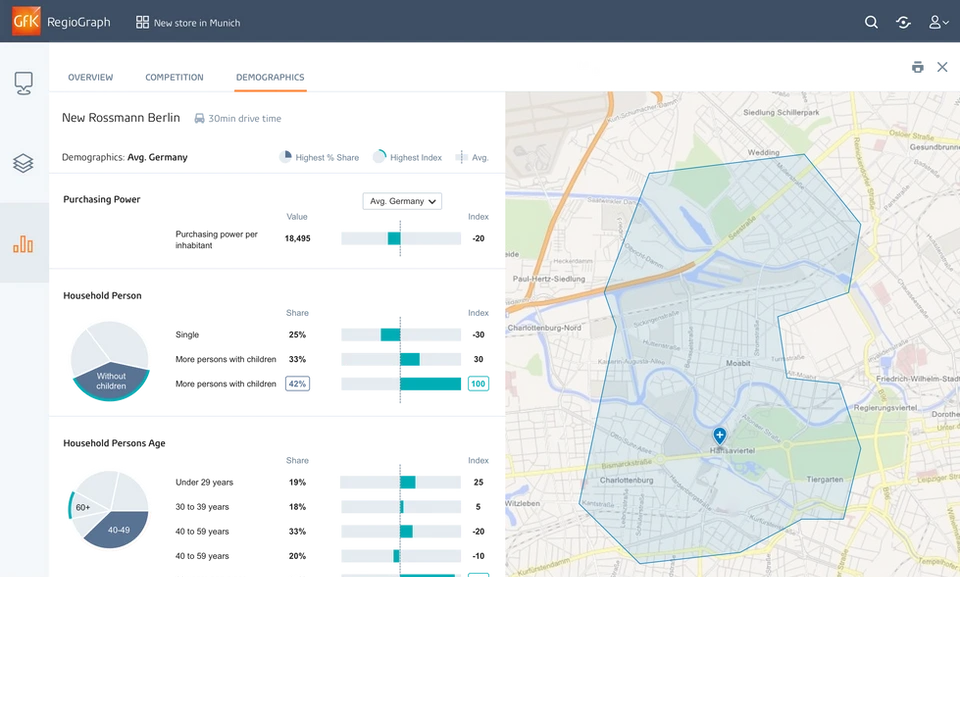Click the Charlottenburg label on map
The height and width of the screenshot is (719, 960).
click(626, 480)
